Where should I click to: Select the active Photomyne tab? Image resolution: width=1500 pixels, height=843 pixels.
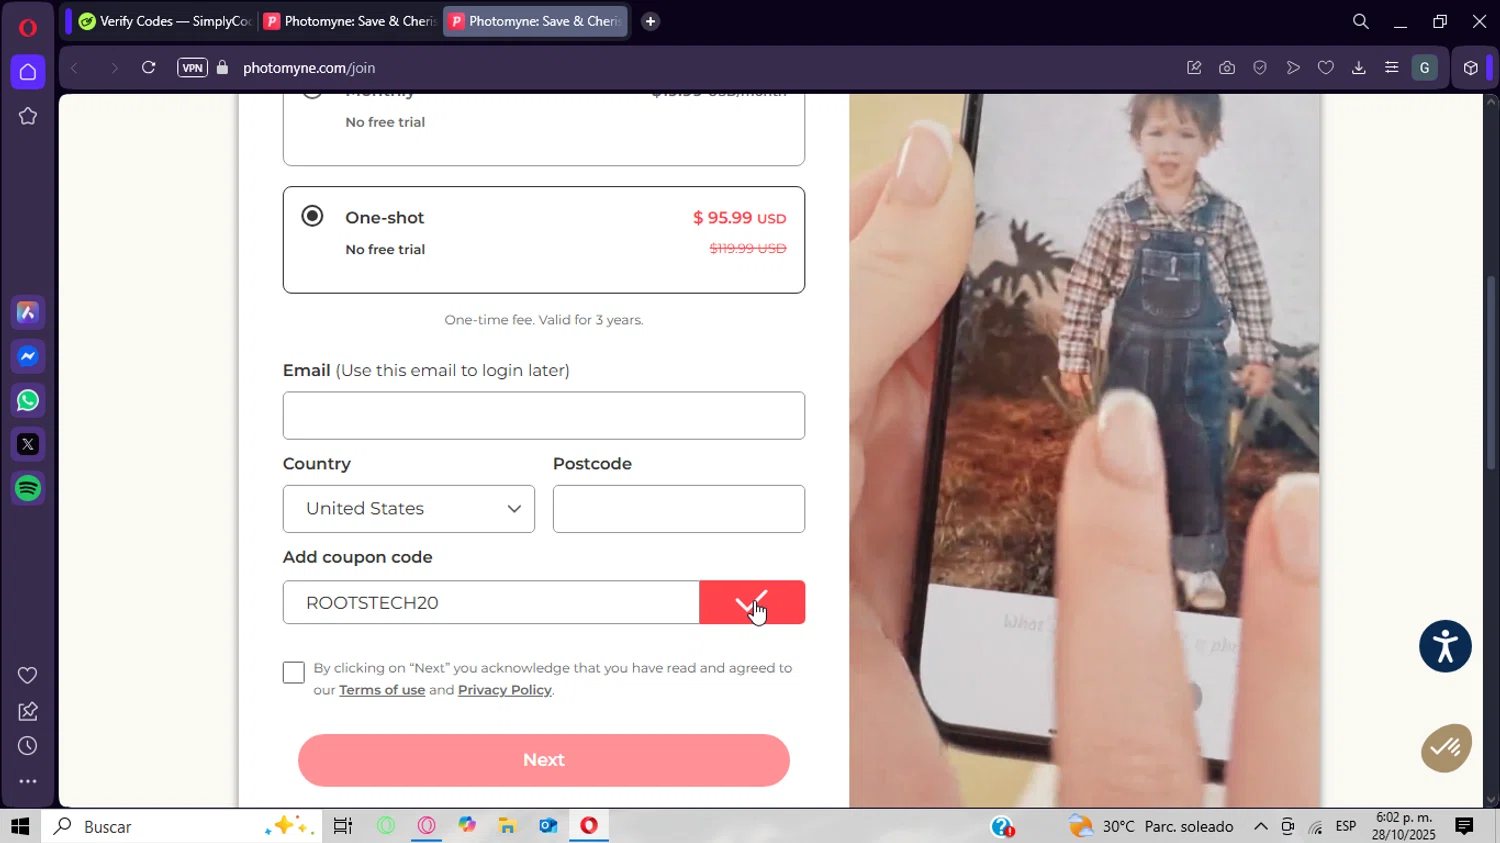[535, 21]
